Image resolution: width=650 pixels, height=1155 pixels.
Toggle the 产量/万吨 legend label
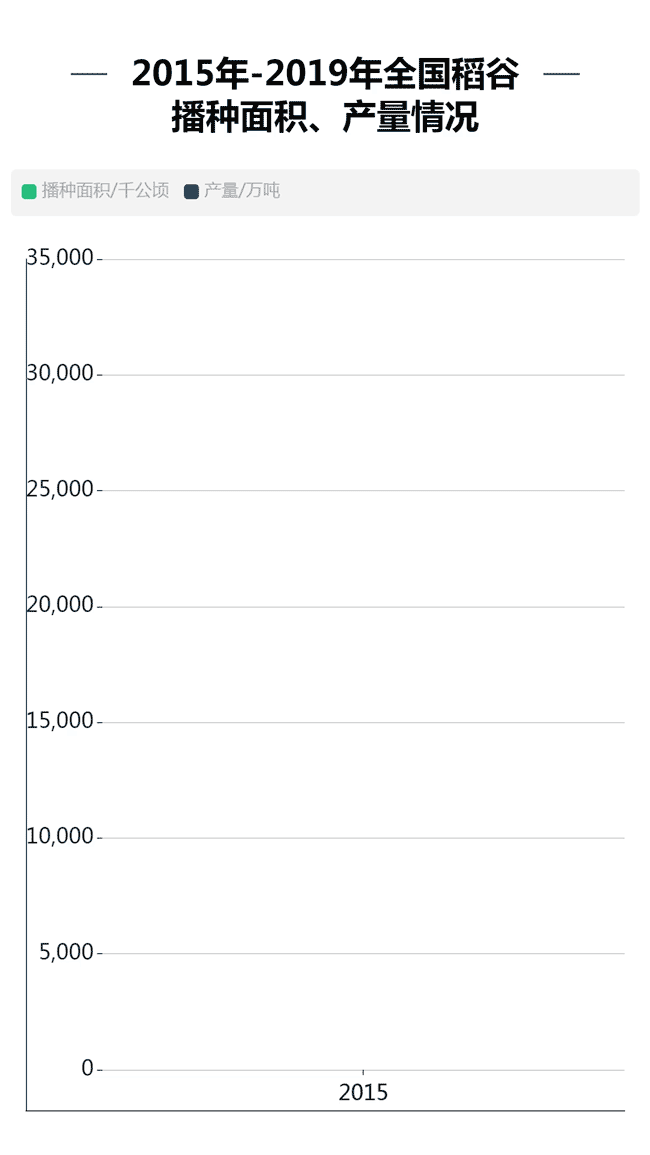(x=242, y=191)
